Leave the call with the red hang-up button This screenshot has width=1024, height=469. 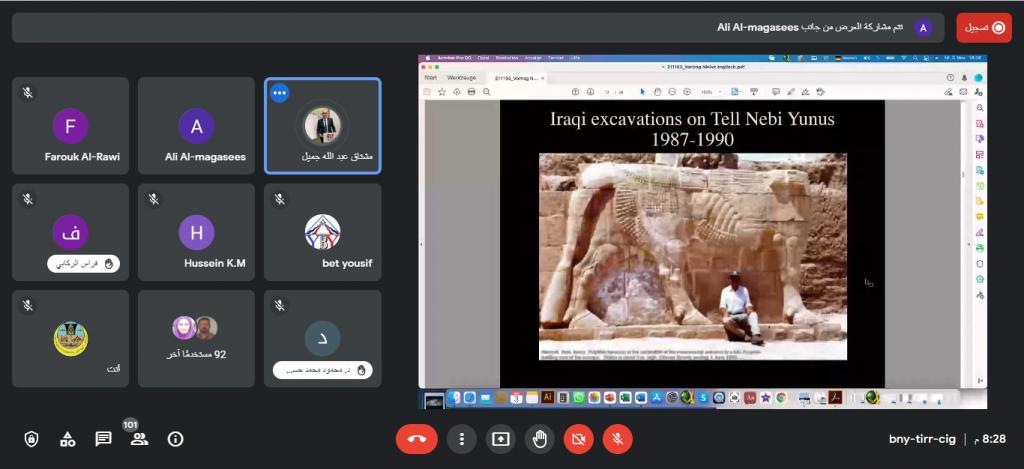pos(417,438)
